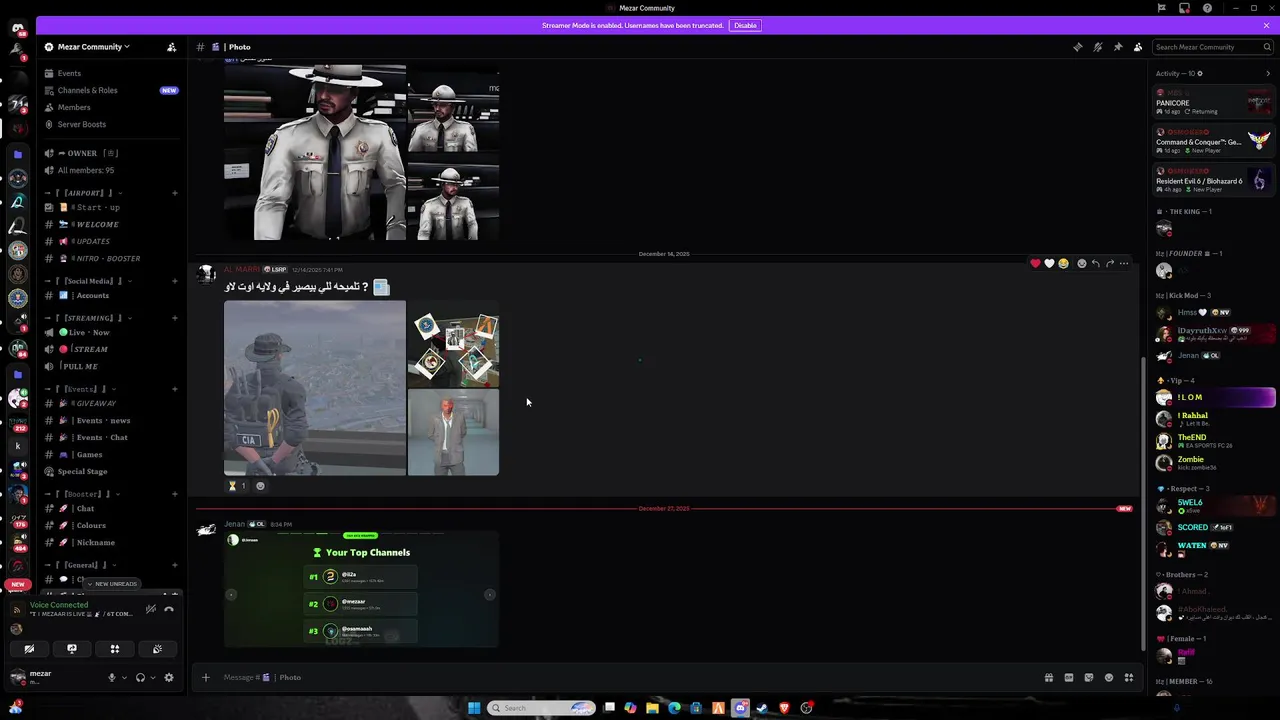Click the invite people icon beside server name

pyautogui.click(x=171, y=47)
